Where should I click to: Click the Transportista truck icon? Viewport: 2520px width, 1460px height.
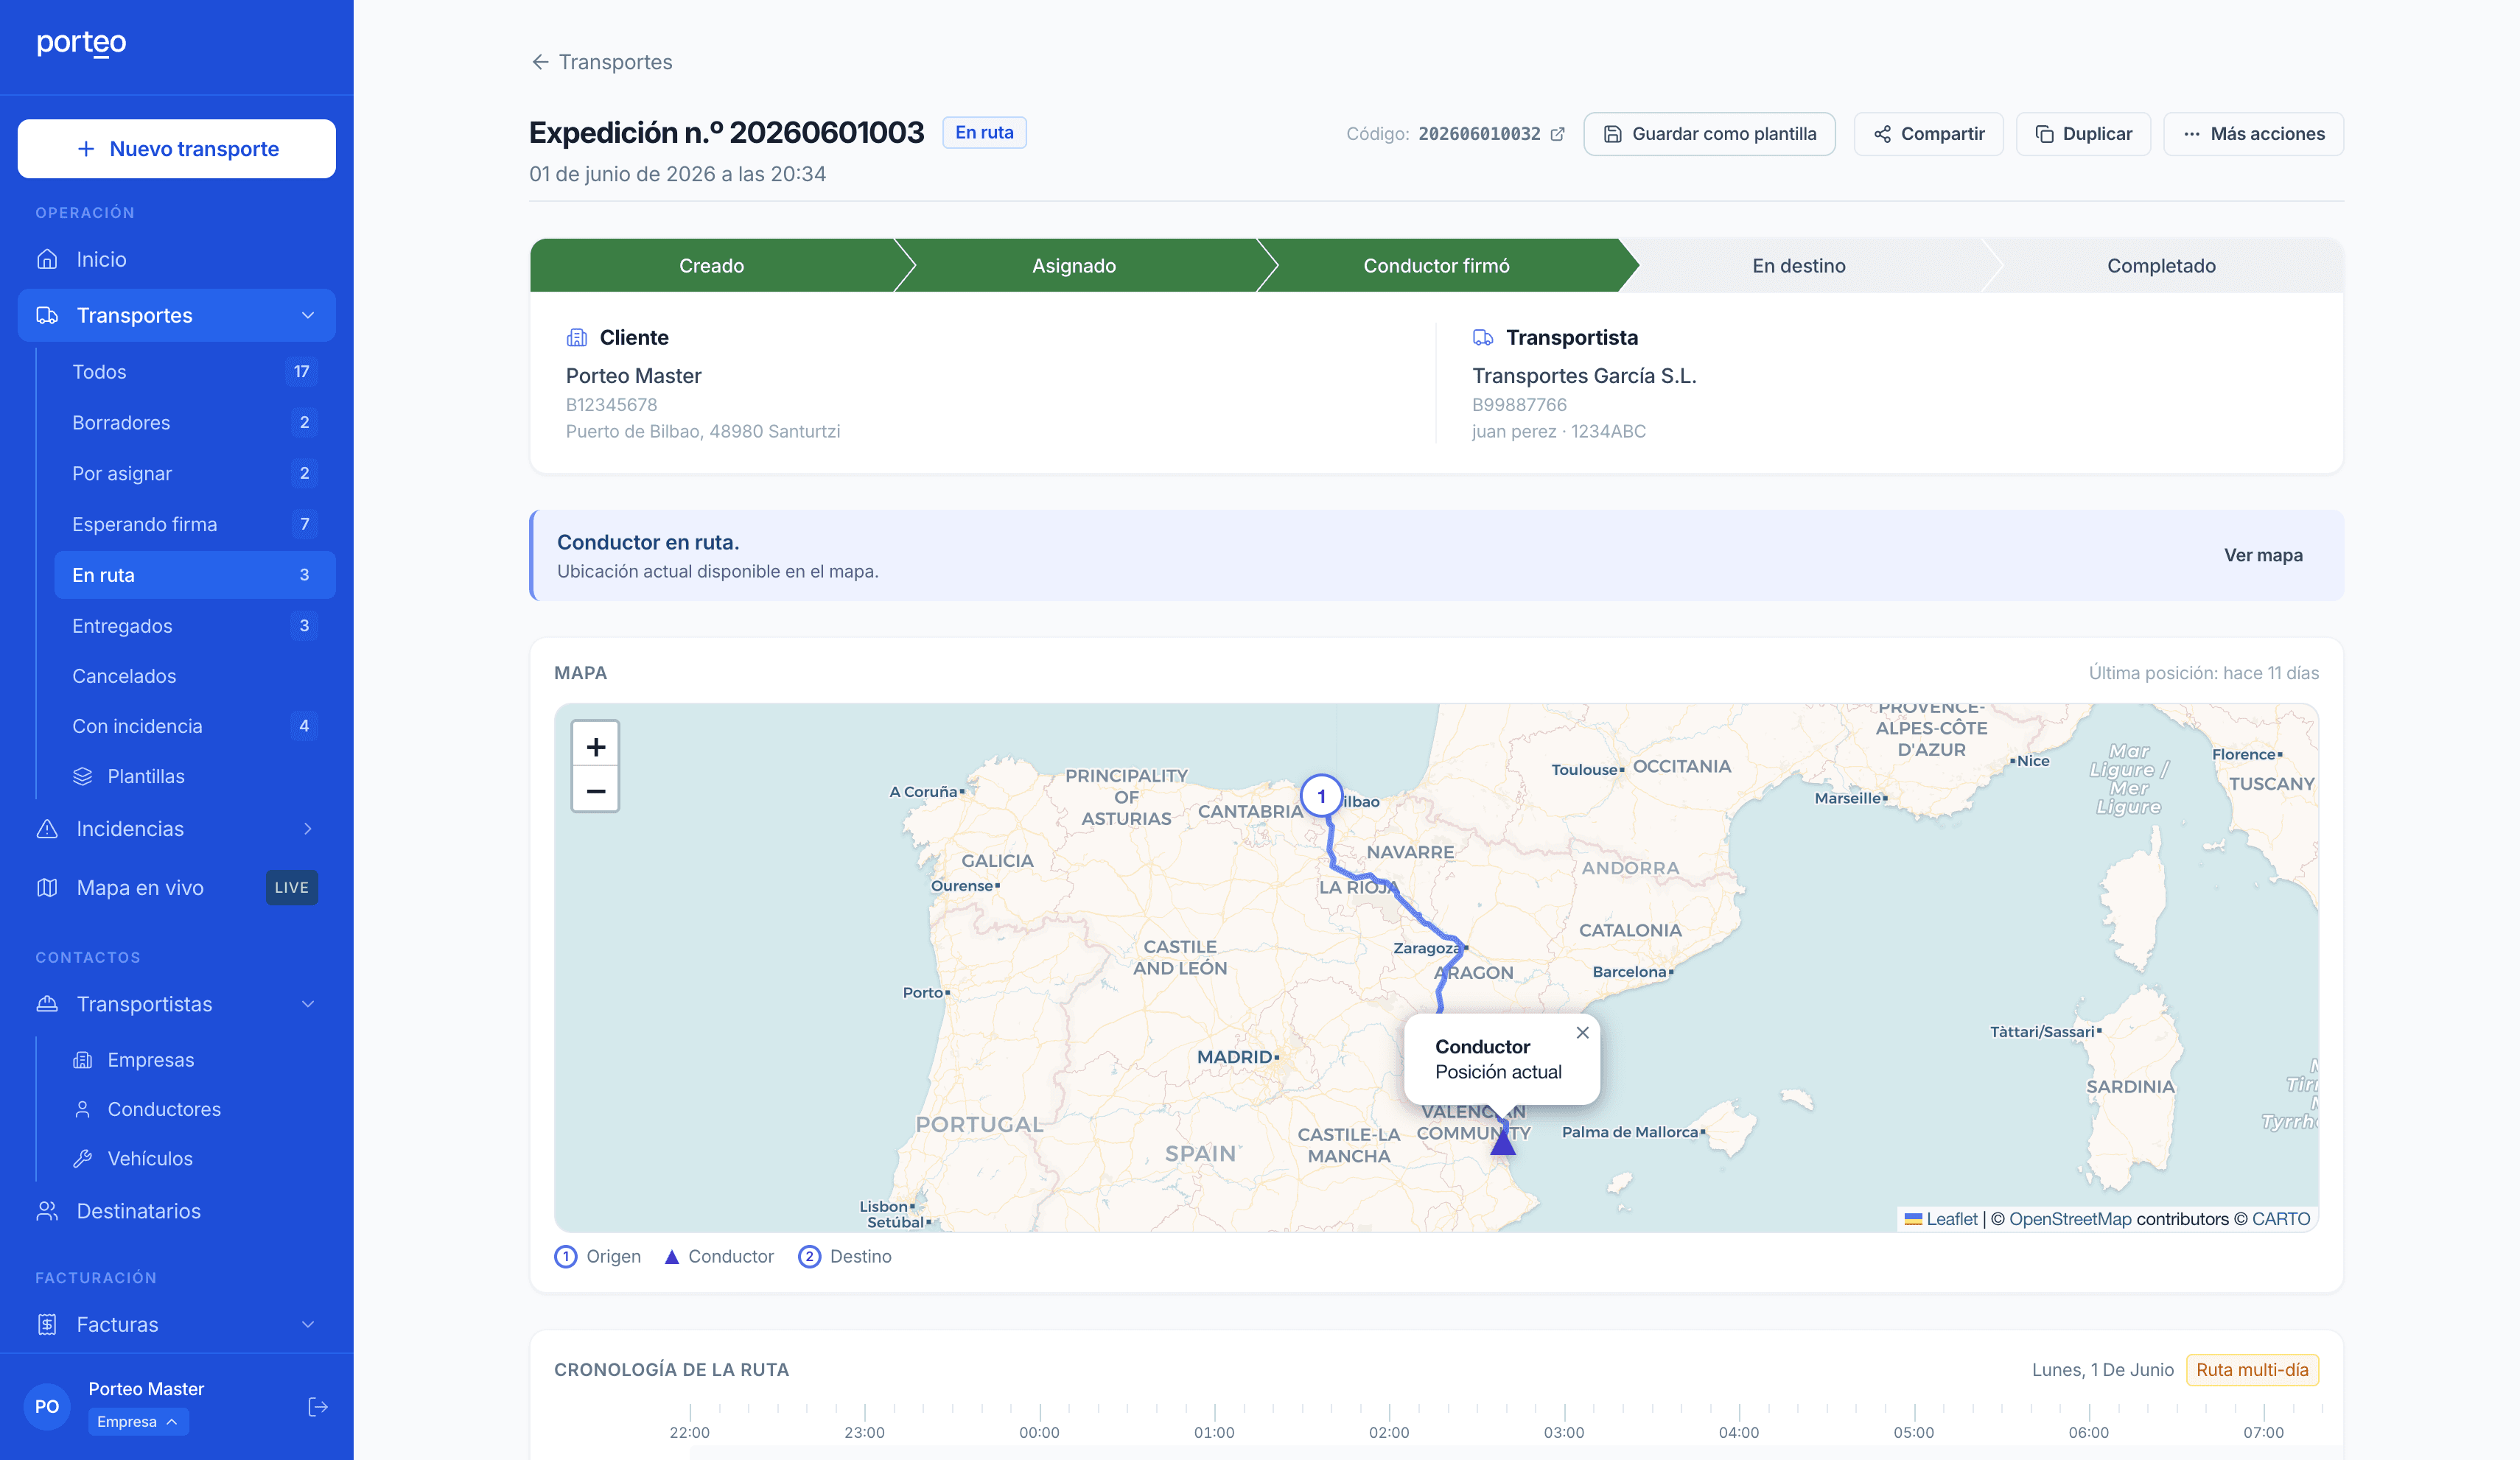[1483, 338]
